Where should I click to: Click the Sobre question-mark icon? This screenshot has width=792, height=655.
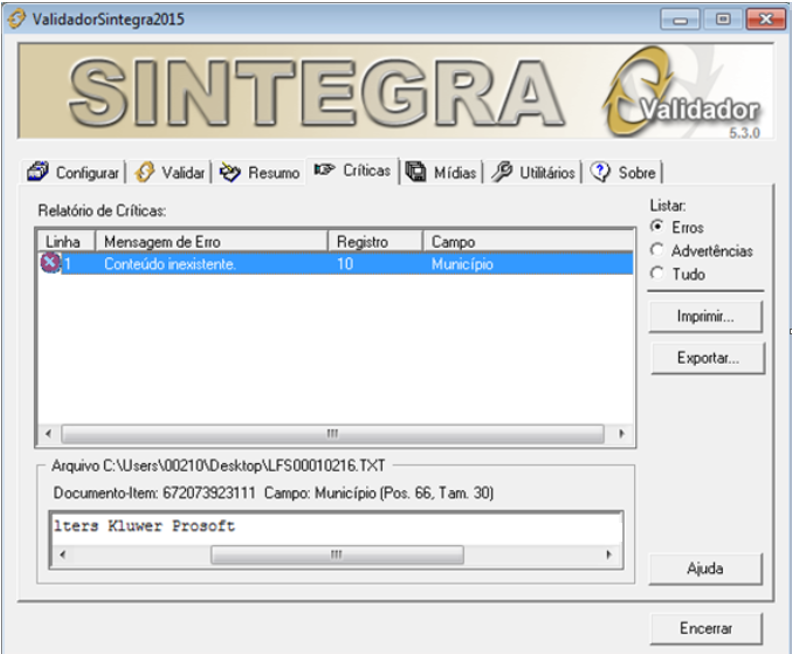coord(600,172)
